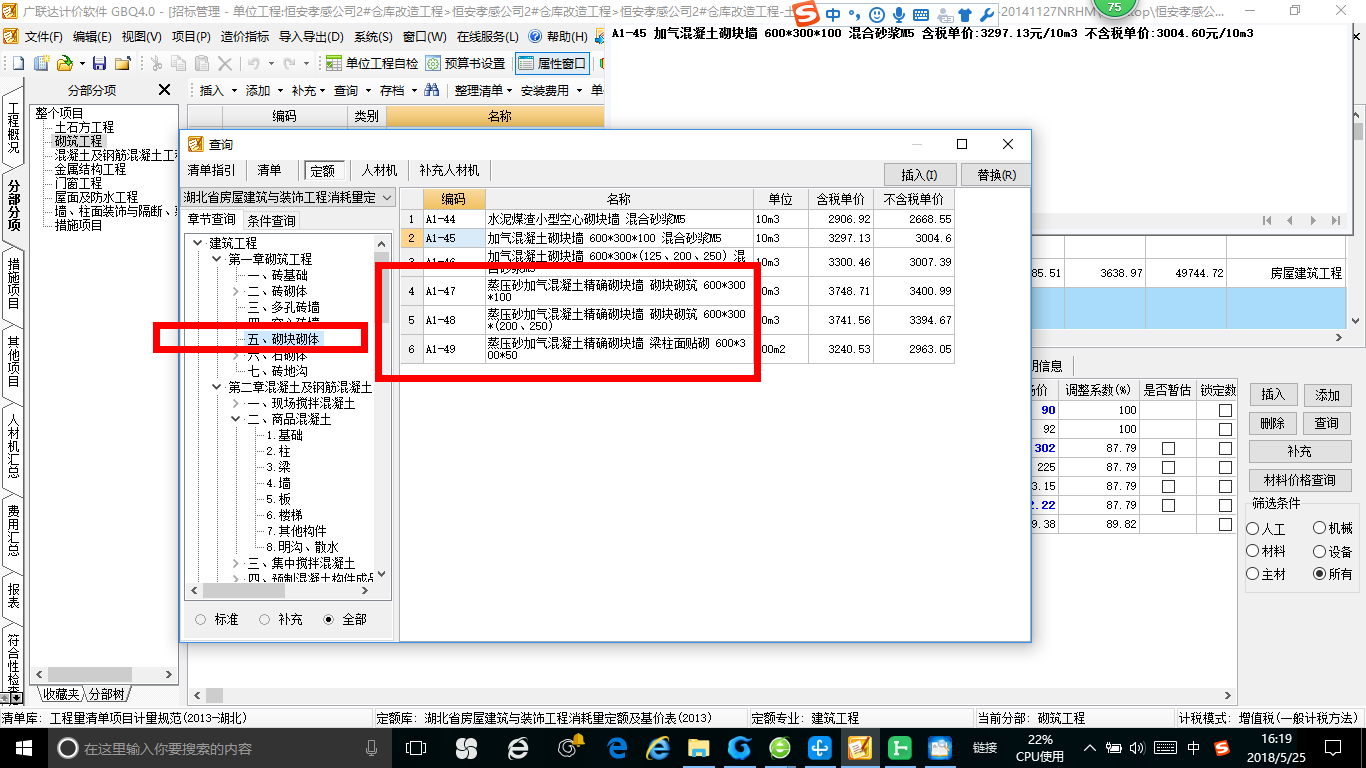Open the 文件(F) menu
The image size is (1366, 768).
point(44,37)
